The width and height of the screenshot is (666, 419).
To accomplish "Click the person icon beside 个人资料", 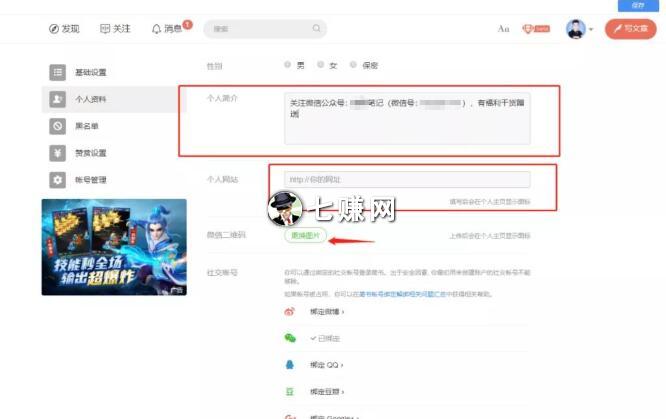I will 57,99.
